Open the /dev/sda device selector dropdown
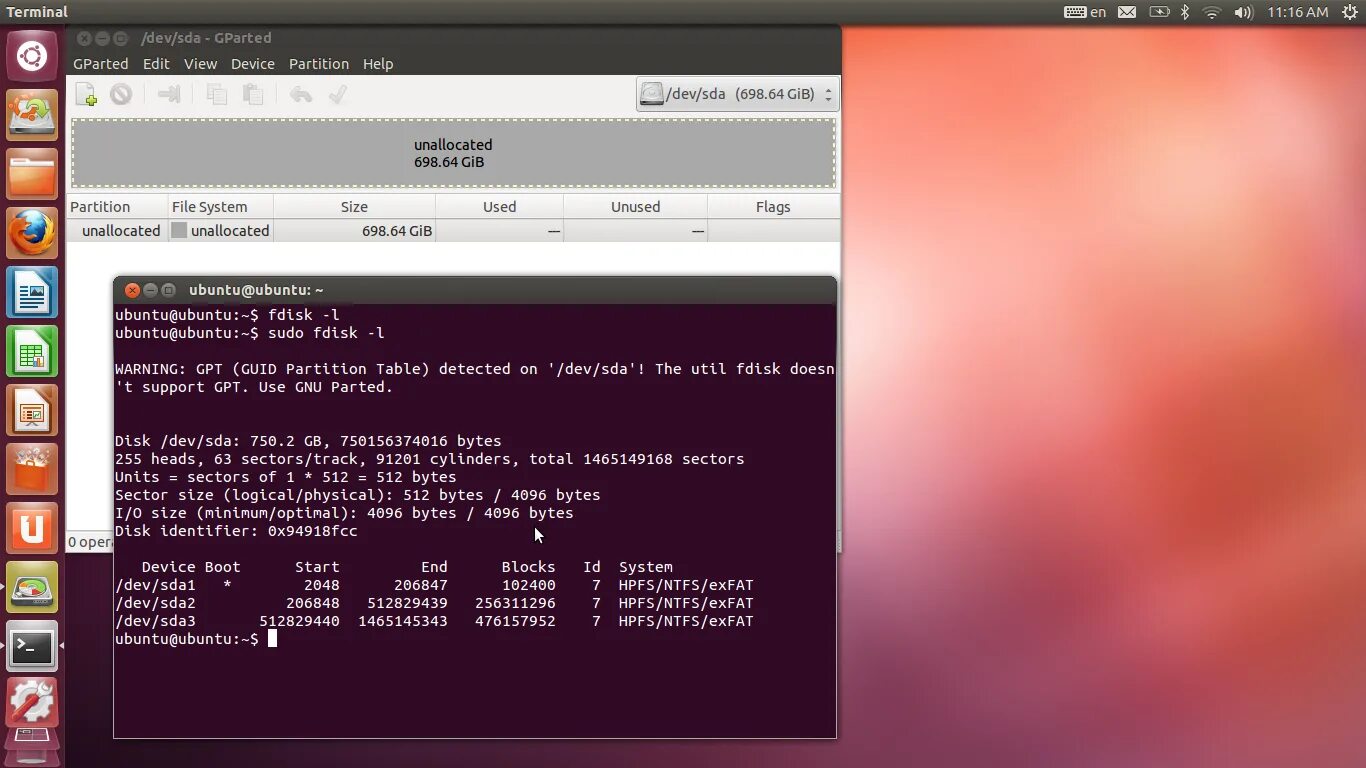 click(738, 95)
